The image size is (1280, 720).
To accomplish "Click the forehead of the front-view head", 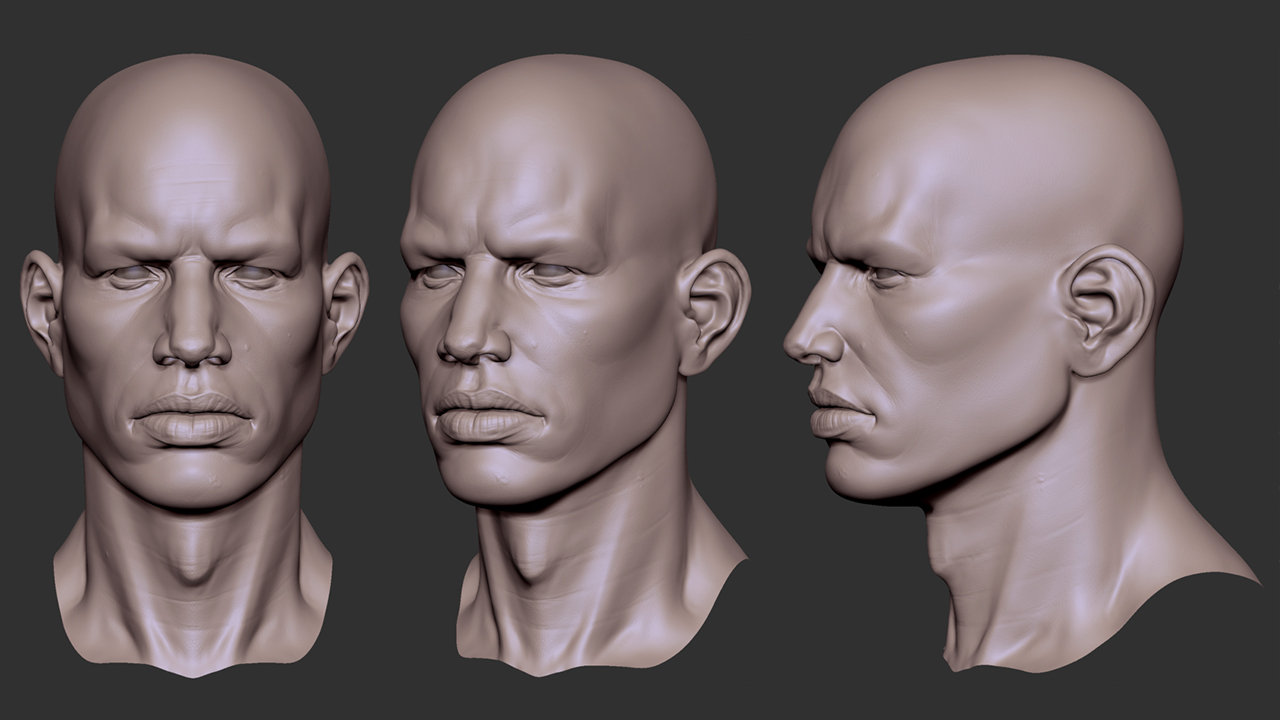I will tap(190, 180).
